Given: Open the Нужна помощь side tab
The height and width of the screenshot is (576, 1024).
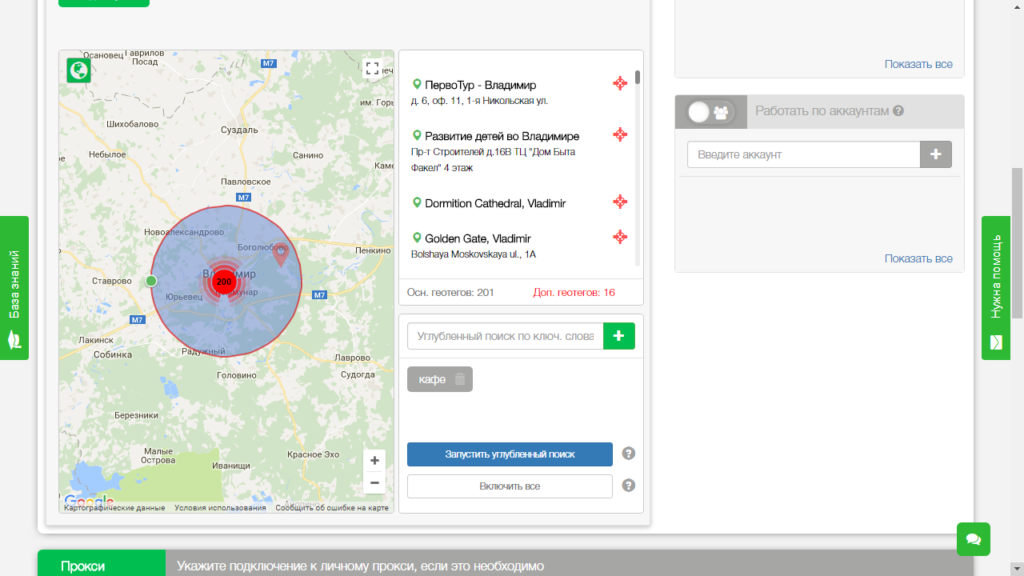Looking at the screenshot, I should 996,288.
